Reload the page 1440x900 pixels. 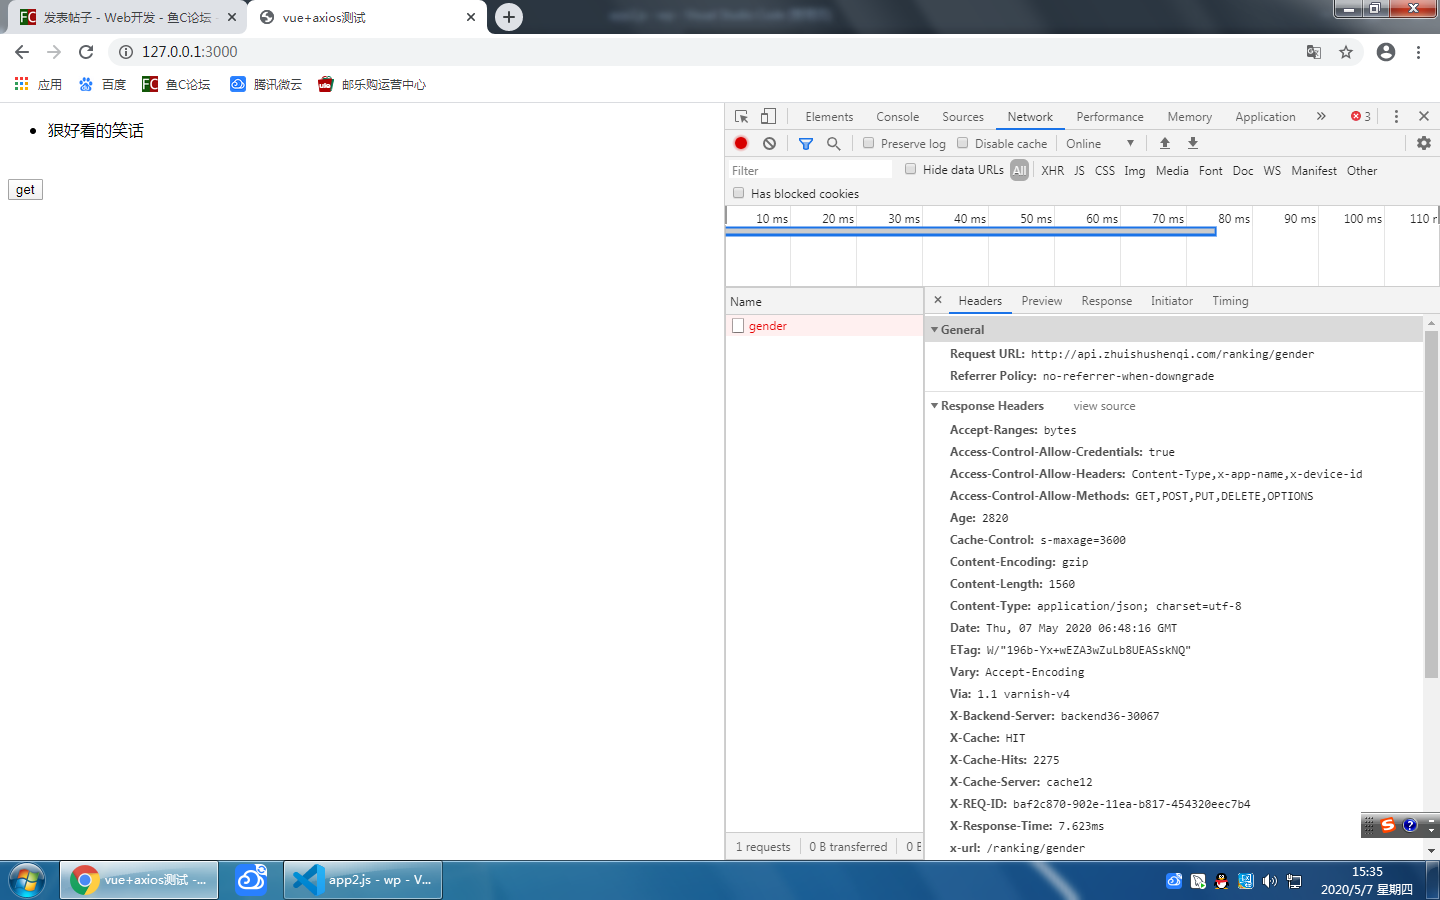tap(86, 52)
